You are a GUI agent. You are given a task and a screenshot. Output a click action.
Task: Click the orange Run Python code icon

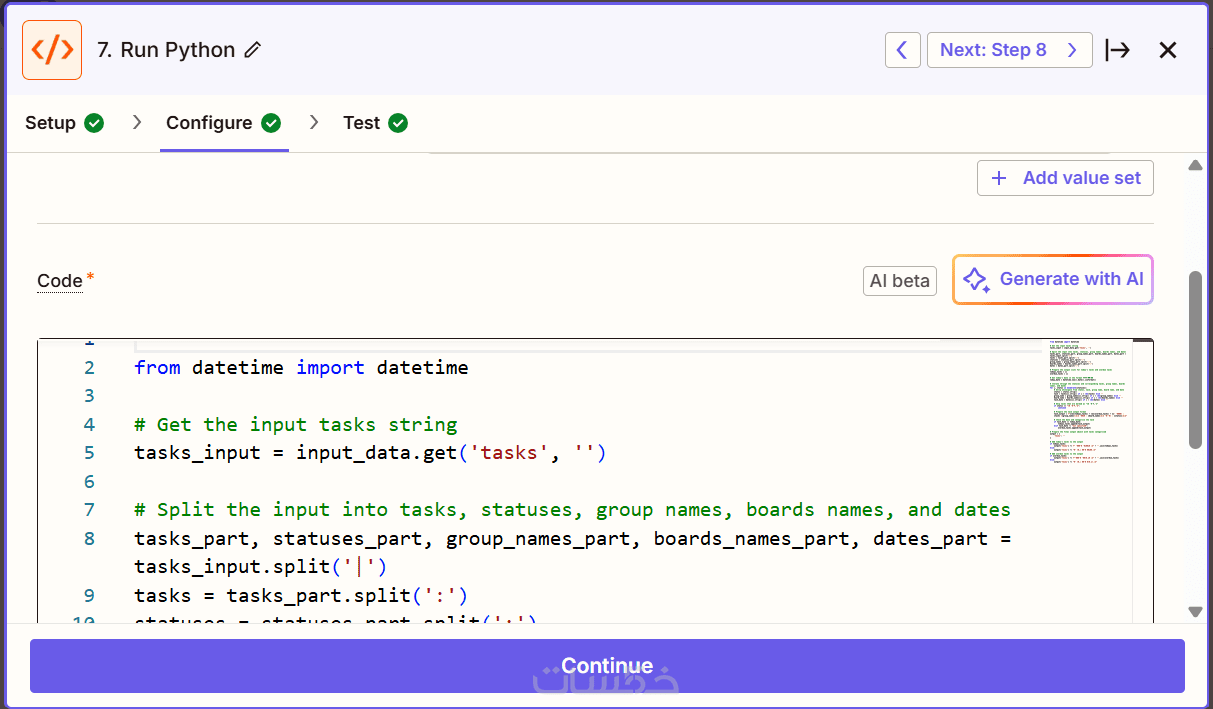[x=52, y=50]
